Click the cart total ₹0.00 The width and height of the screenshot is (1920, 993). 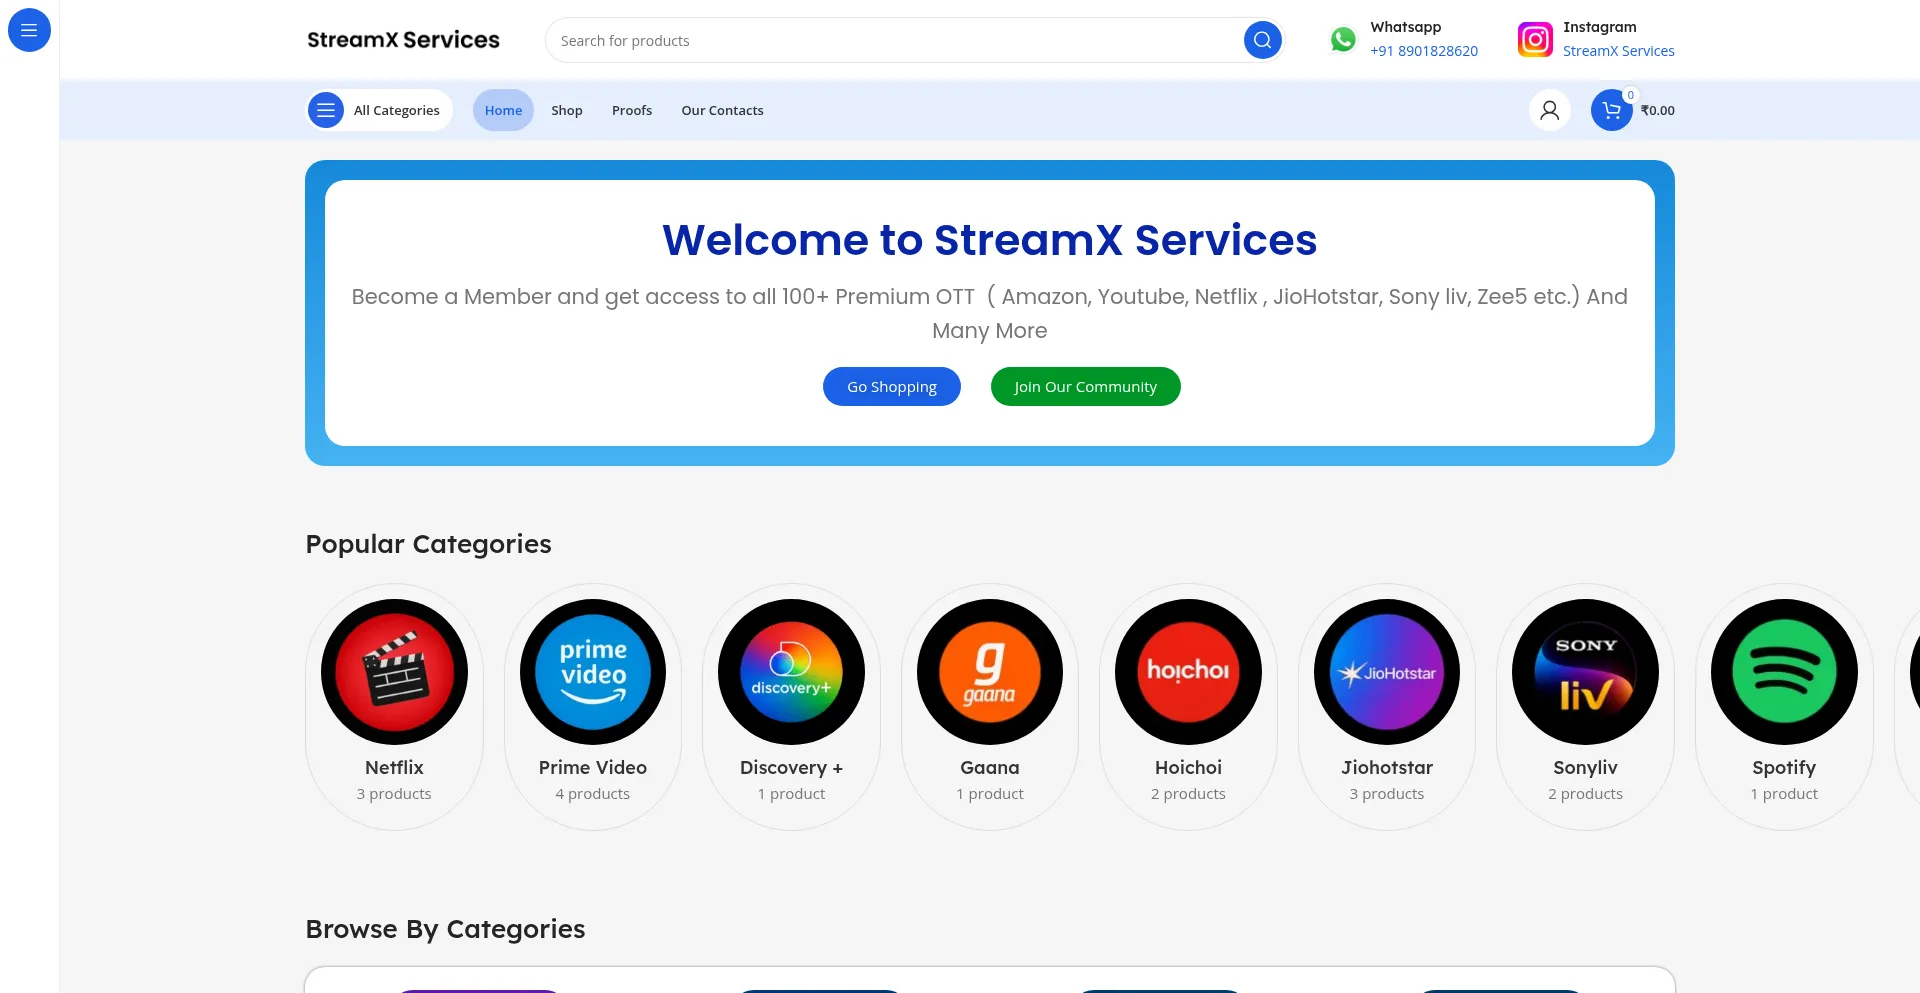pos(1657,111)
